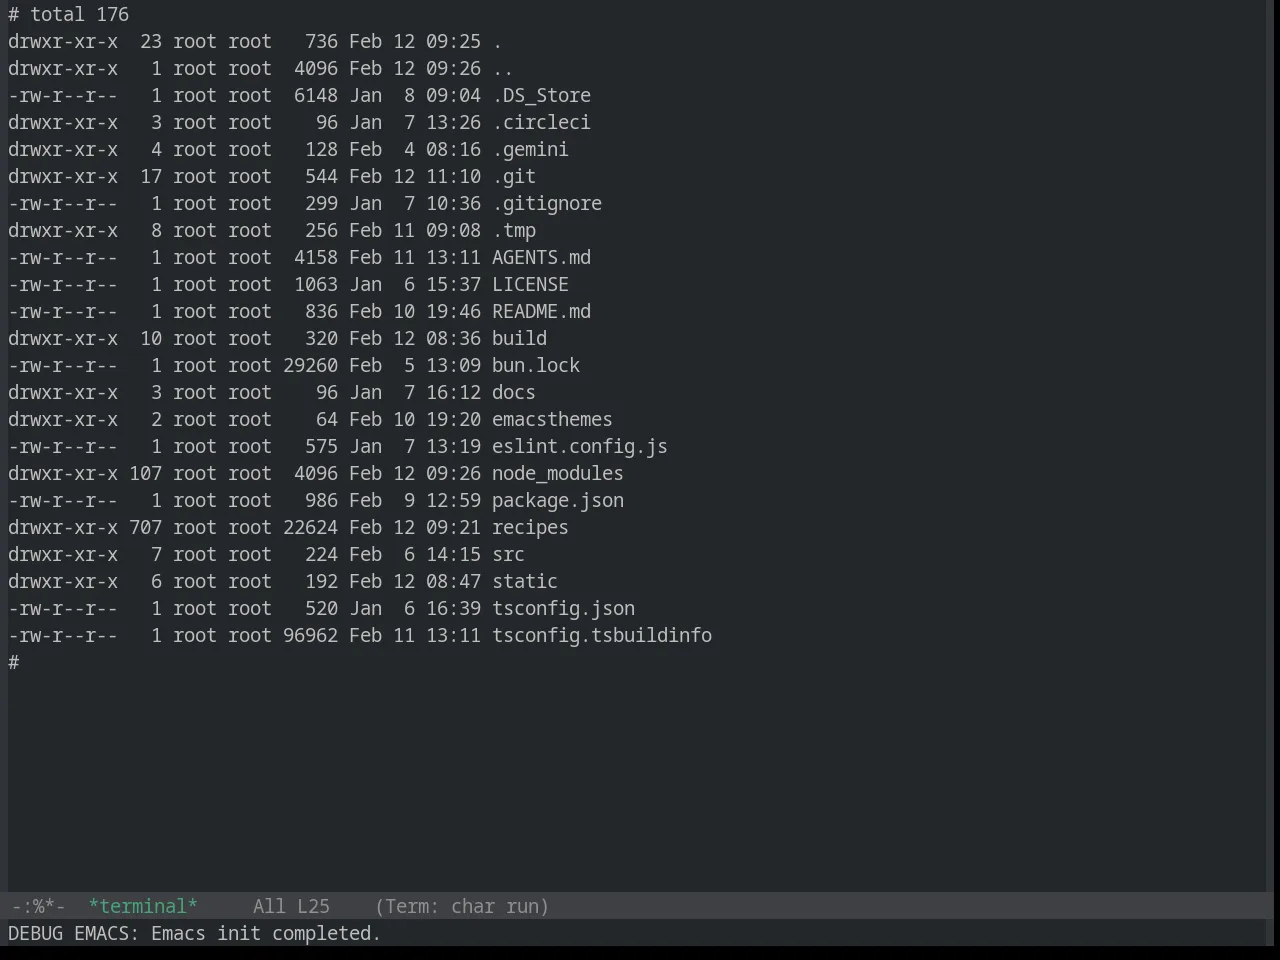Viewport: 1280px width, 960px height.
Task: Click the .DS_Store file name
Action: point(541,95)
